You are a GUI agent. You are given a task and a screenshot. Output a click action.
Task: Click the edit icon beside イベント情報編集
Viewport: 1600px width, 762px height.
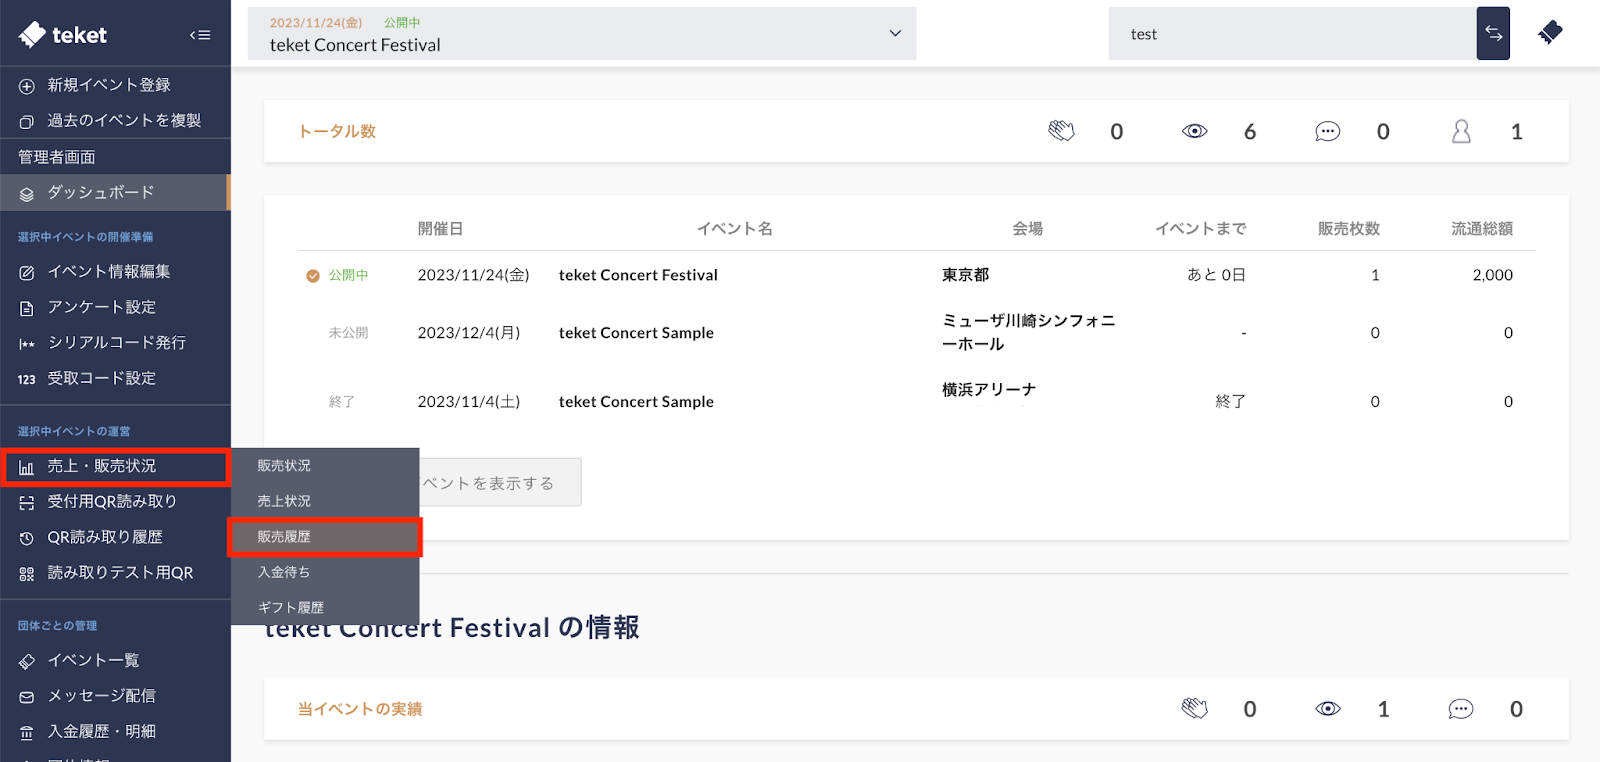click(27, 273)
